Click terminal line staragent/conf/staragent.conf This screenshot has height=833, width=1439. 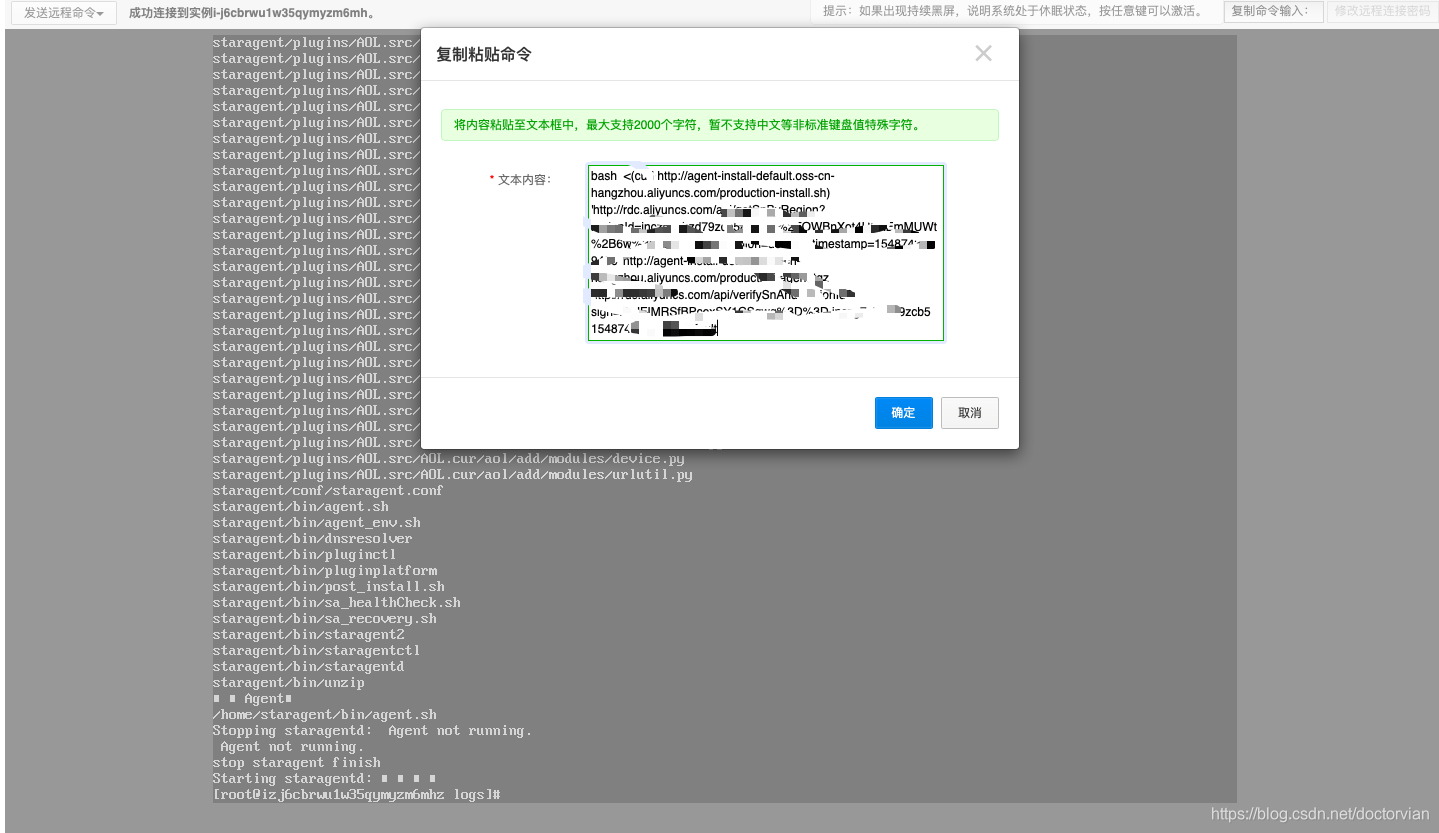coord(328,491)
